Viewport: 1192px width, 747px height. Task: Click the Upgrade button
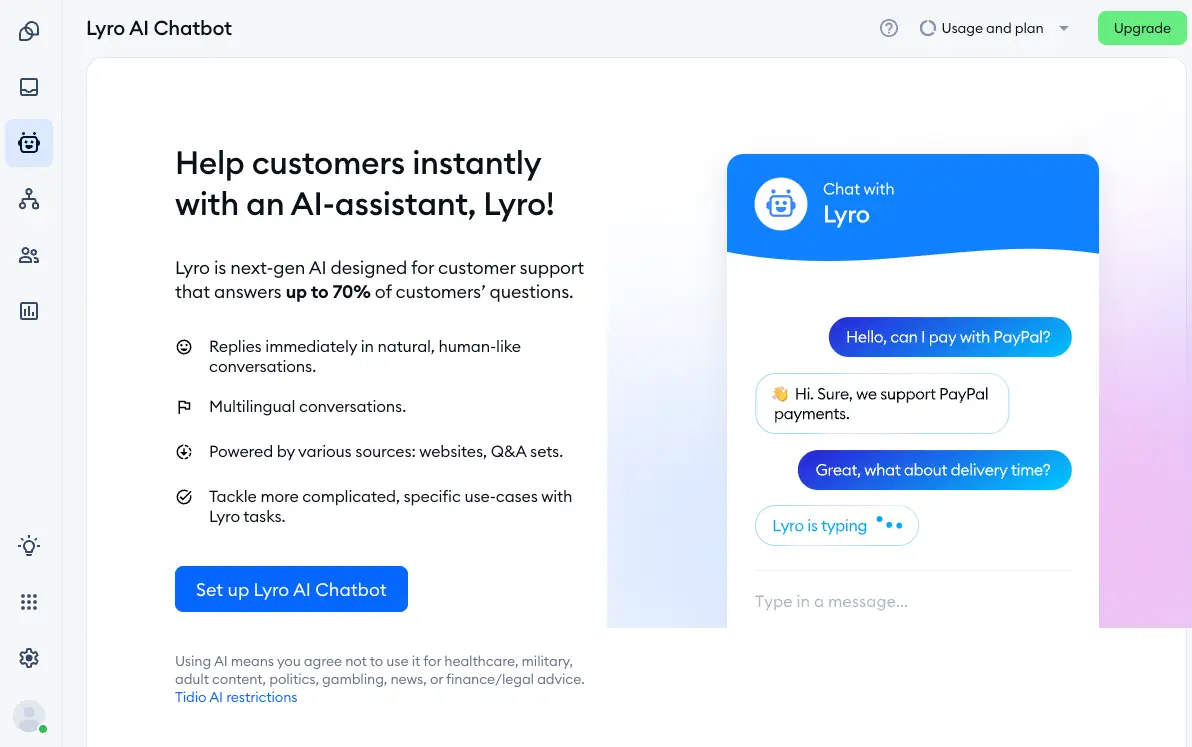(1141, 28)
